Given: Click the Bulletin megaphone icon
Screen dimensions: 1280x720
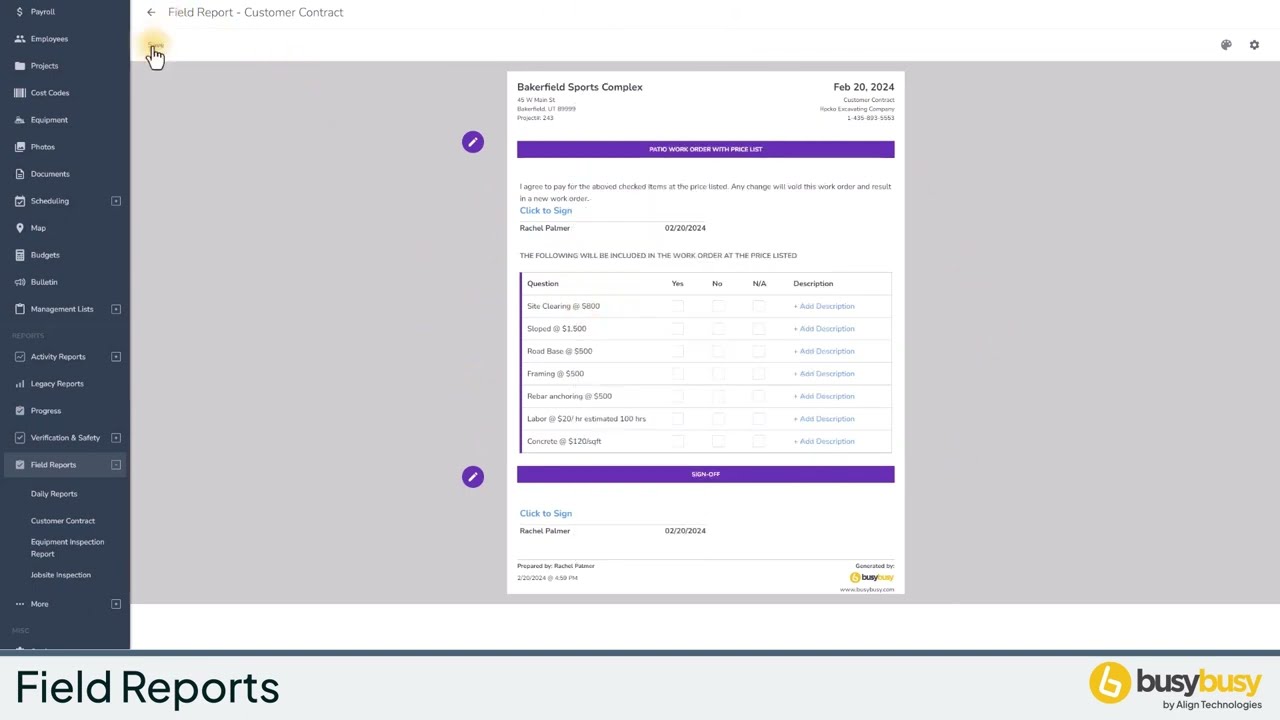Looking at the screenshot, I should pyautogui.click(x=19, y=282).
